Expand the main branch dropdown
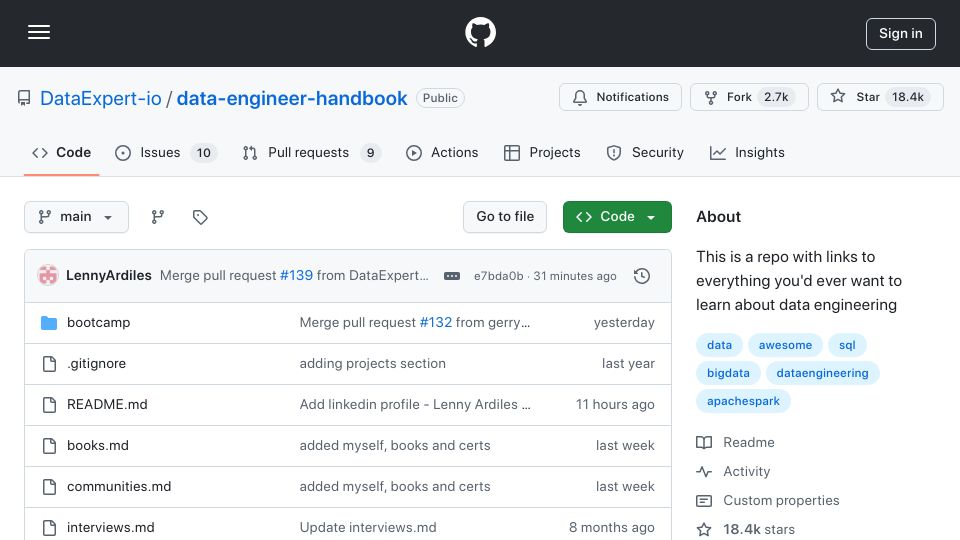The image size is (960, 540). [77, 217]
